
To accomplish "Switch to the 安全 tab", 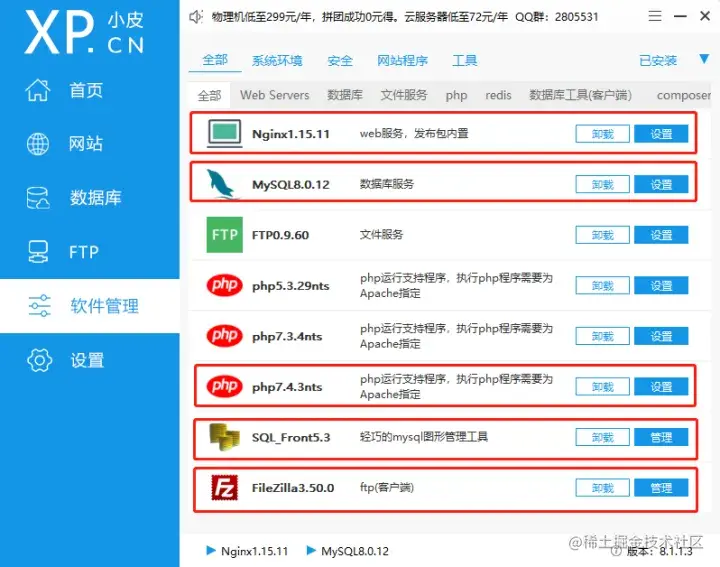I will point(340,60).
